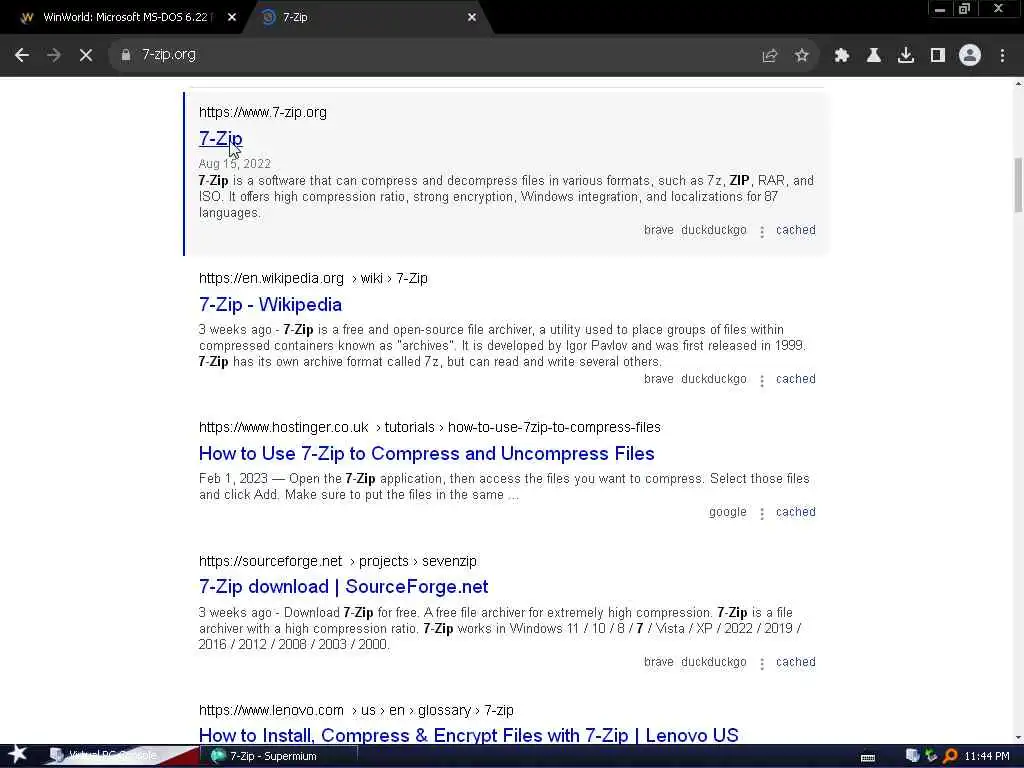Image resolution: width=1024 pixels, height=768 pixels.
Task: Click the https://en.wikipedia.org URL text
Action: pos(271,278)
